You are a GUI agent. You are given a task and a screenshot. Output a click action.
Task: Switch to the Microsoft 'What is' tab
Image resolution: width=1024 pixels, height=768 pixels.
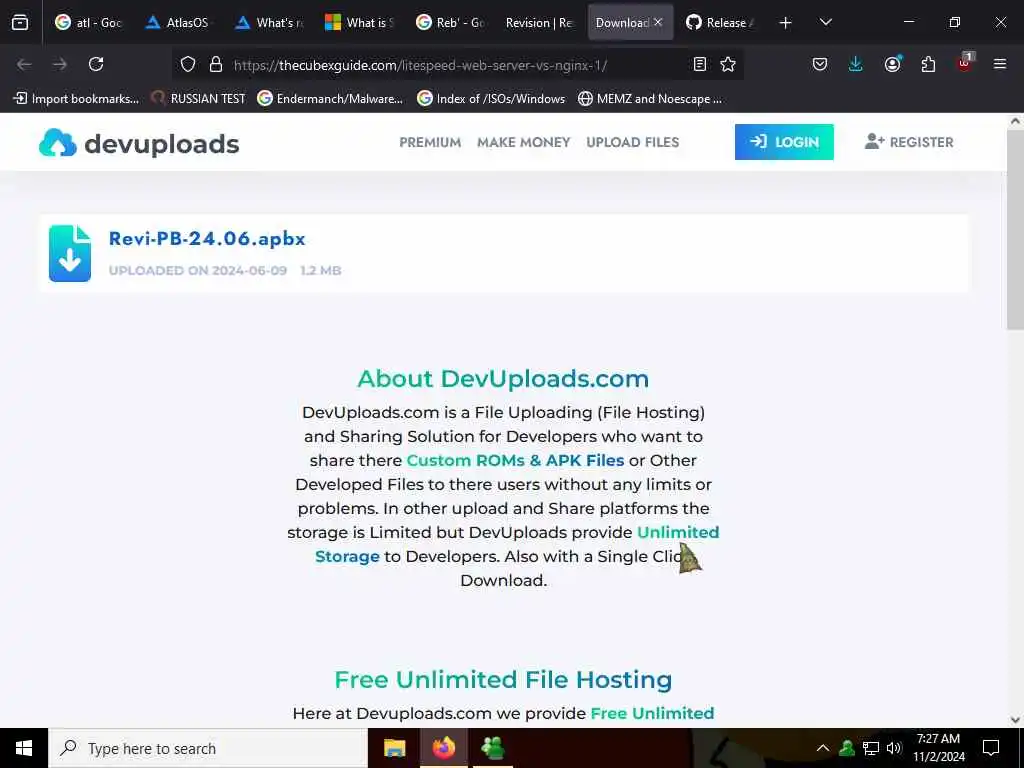(359, 22)
